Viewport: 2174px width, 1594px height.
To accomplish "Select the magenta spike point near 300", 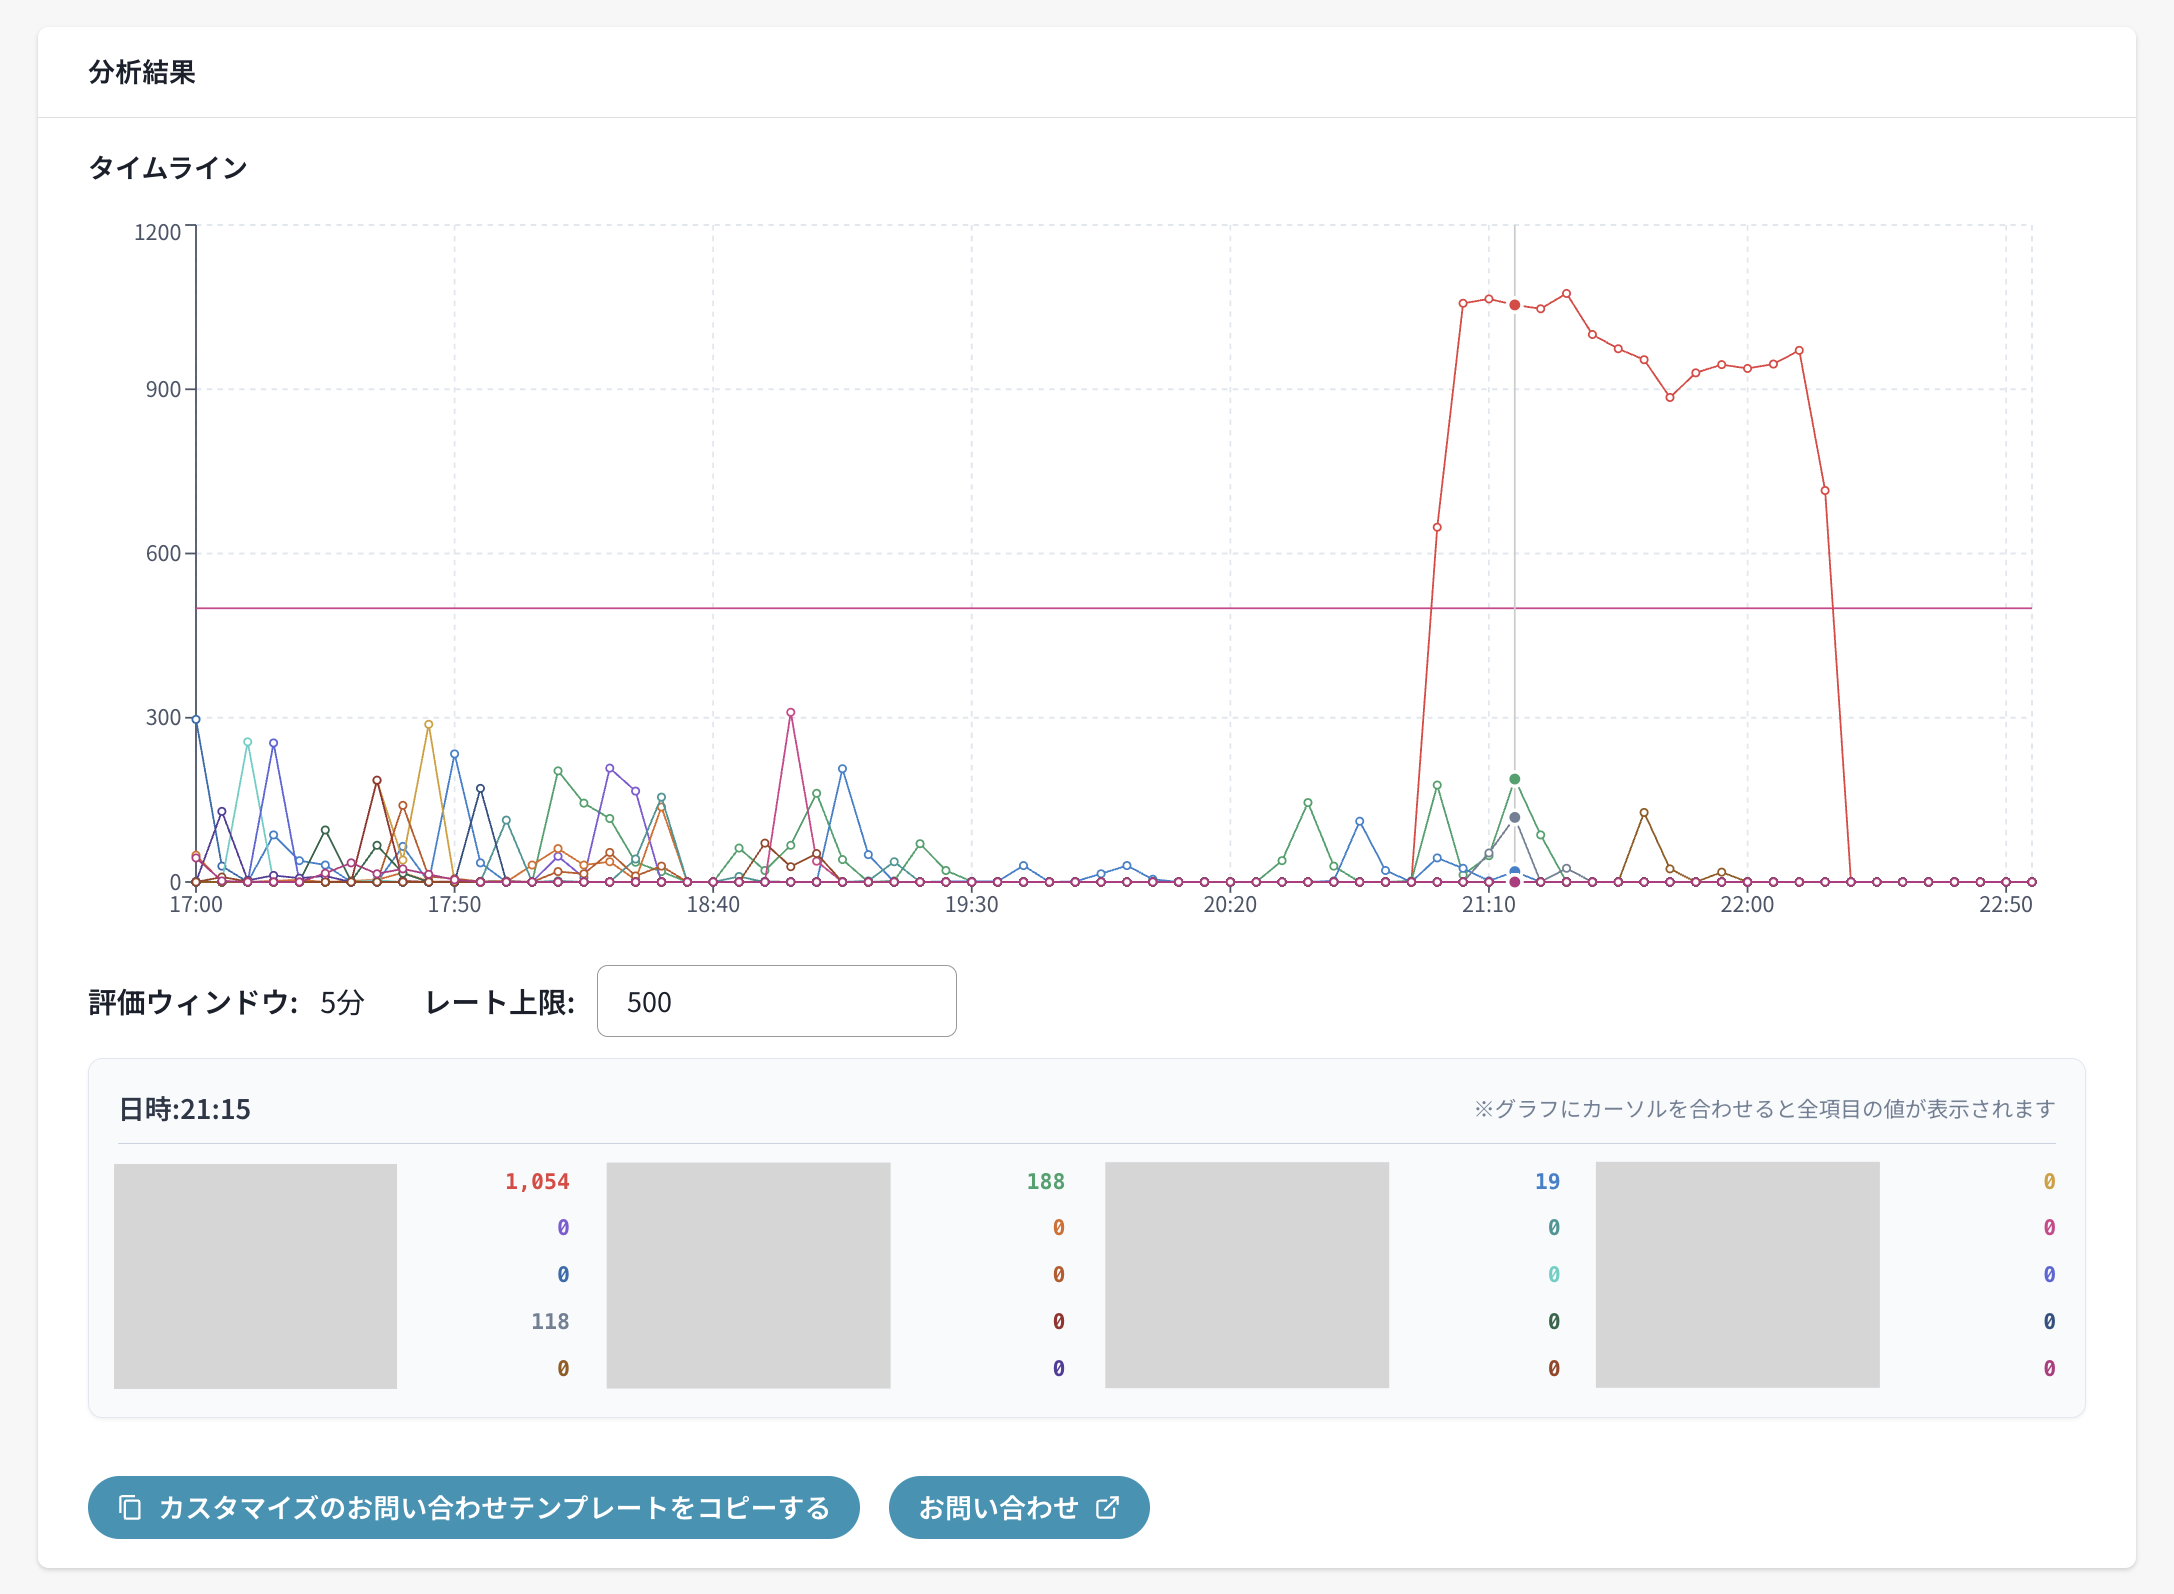I will click(x=790, y=713).
